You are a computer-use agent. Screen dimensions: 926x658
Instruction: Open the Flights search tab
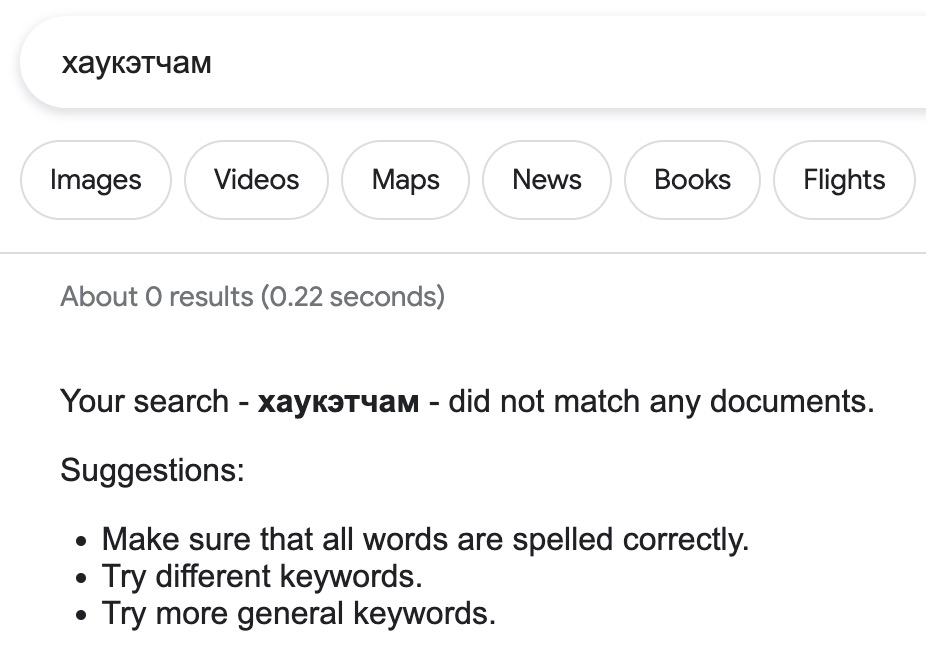tap(843, 180)
